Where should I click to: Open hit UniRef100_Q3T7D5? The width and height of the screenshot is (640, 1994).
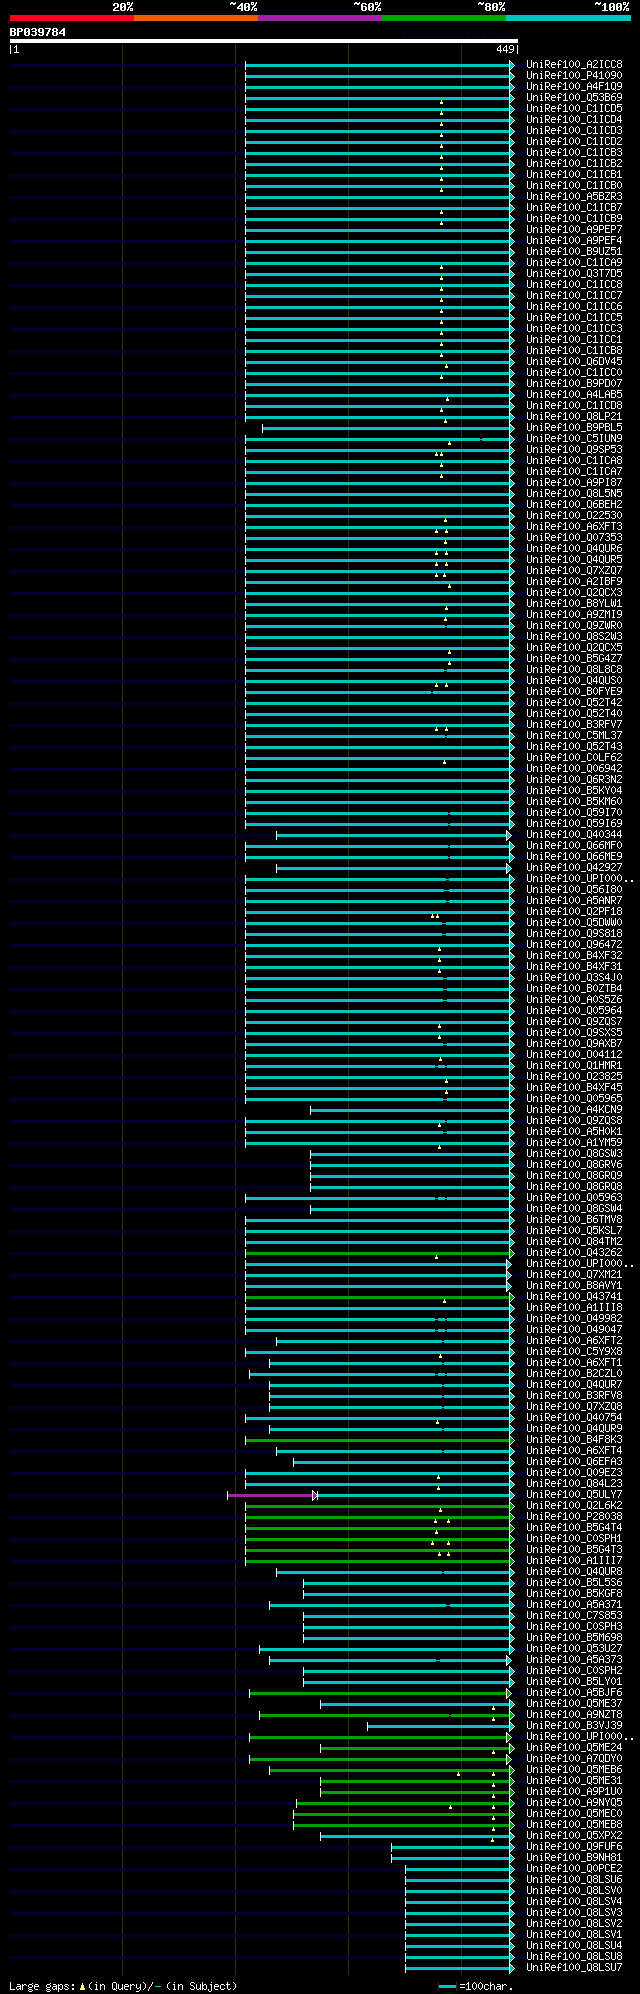click(x=574, y=273)
